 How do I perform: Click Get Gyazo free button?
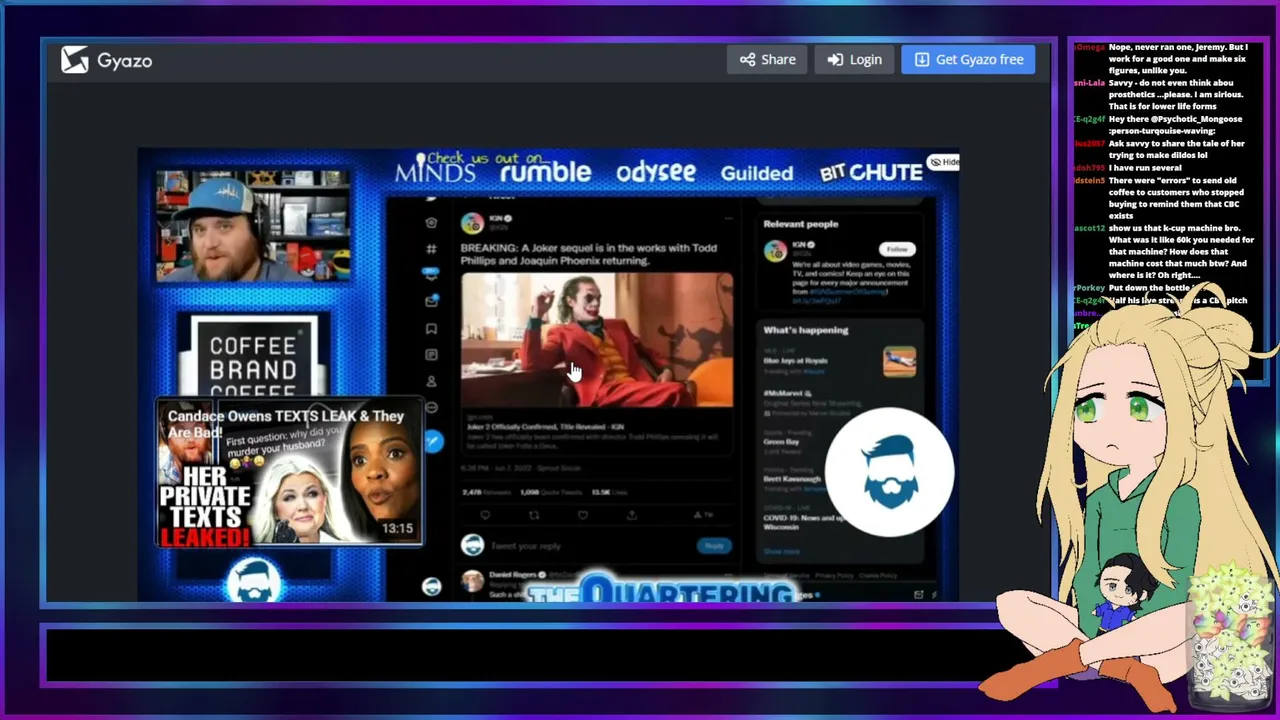point(968,59)
